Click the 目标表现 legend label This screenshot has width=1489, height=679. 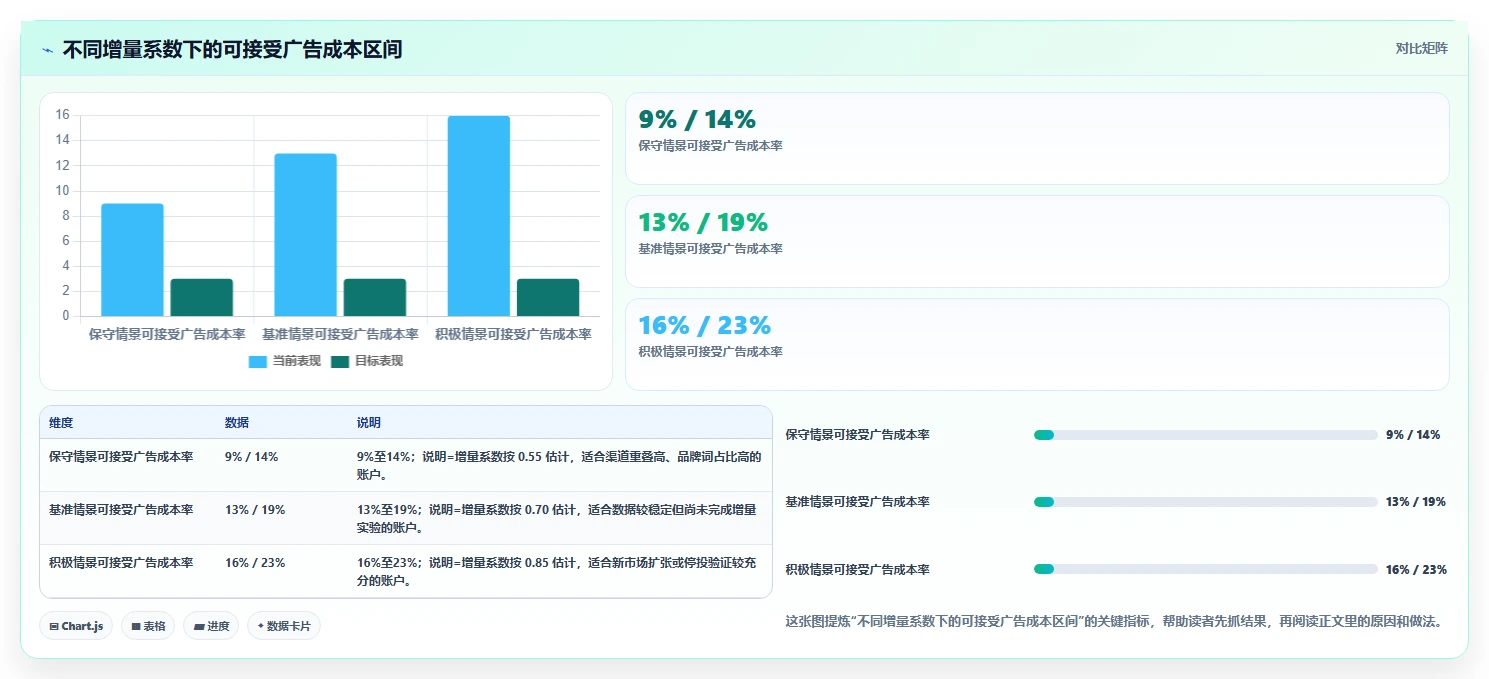(379, 362)
